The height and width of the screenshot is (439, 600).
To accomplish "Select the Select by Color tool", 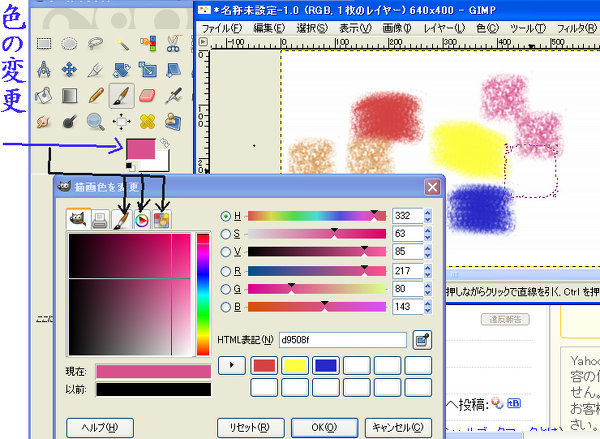I will coord(148,43).
